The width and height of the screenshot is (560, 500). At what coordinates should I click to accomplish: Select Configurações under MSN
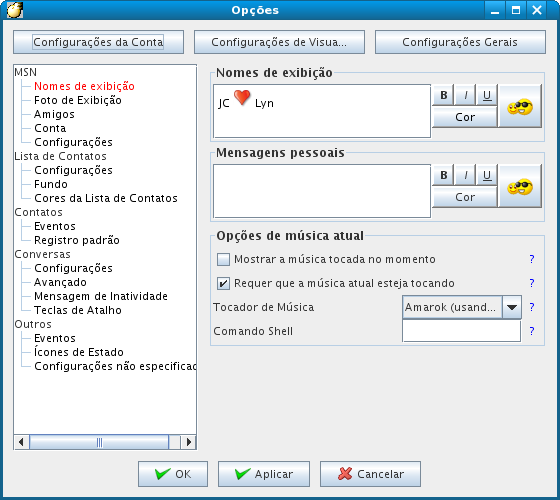click(73, 142)
